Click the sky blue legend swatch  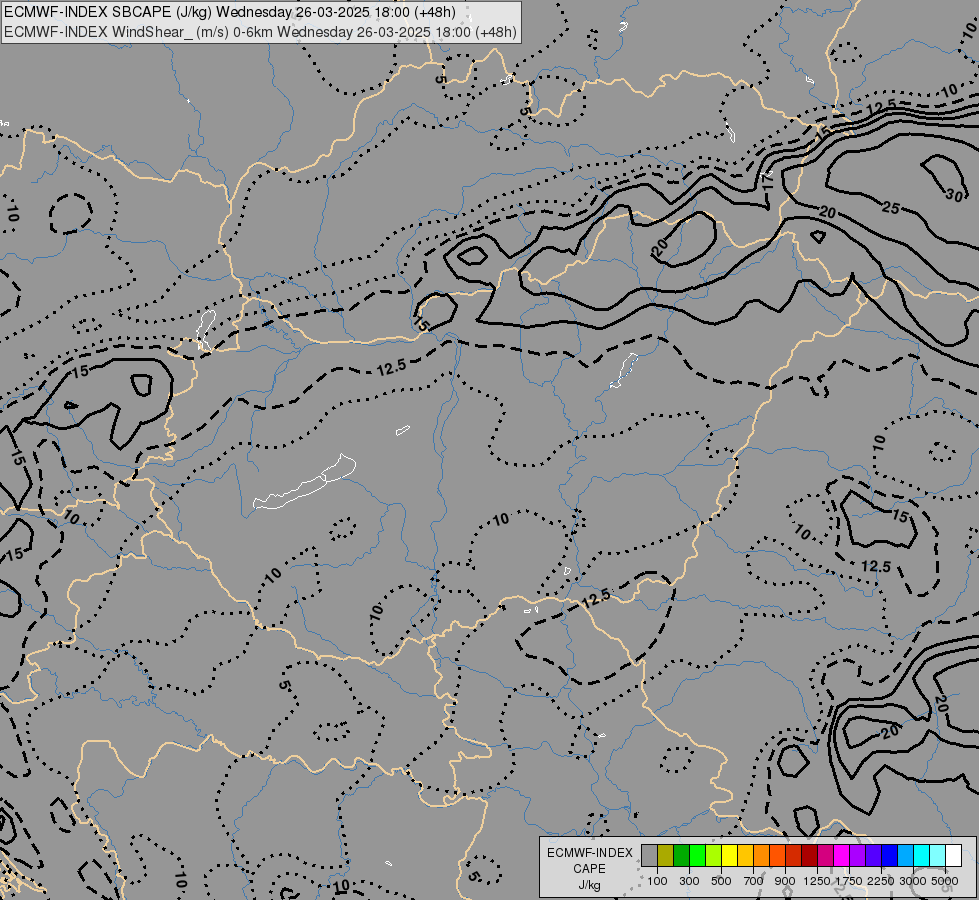pos(906,855)
